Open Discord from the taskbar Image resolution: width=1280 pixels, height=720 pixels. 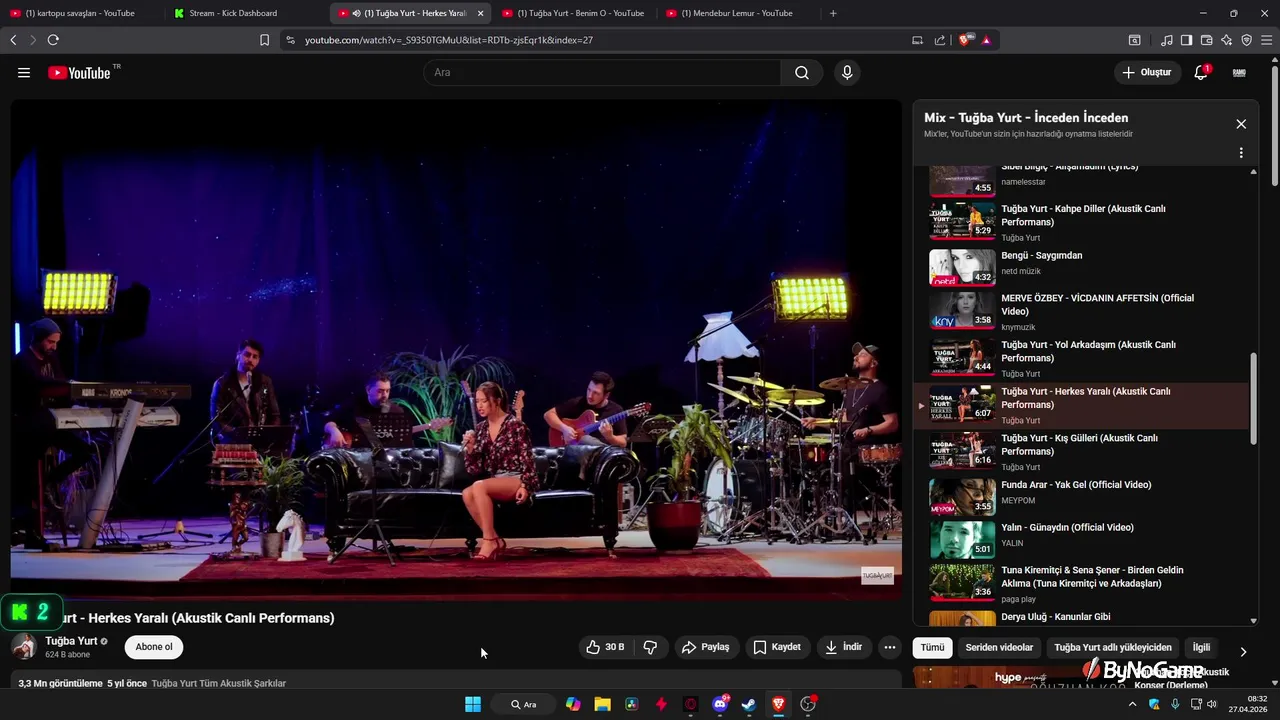point(720,704)
